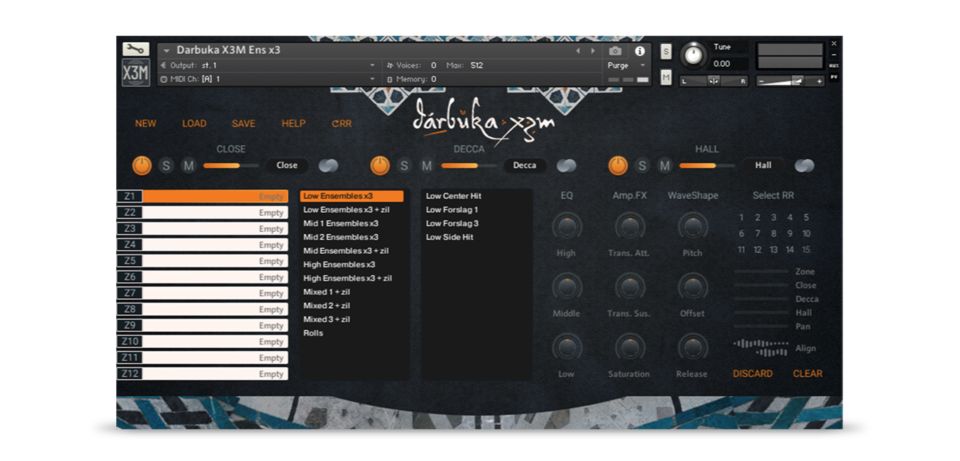This screenshot has height=461, width=960.
Task: Go to next instrument with right arrow
Action: pyautogui.click(x=593, y=51)
